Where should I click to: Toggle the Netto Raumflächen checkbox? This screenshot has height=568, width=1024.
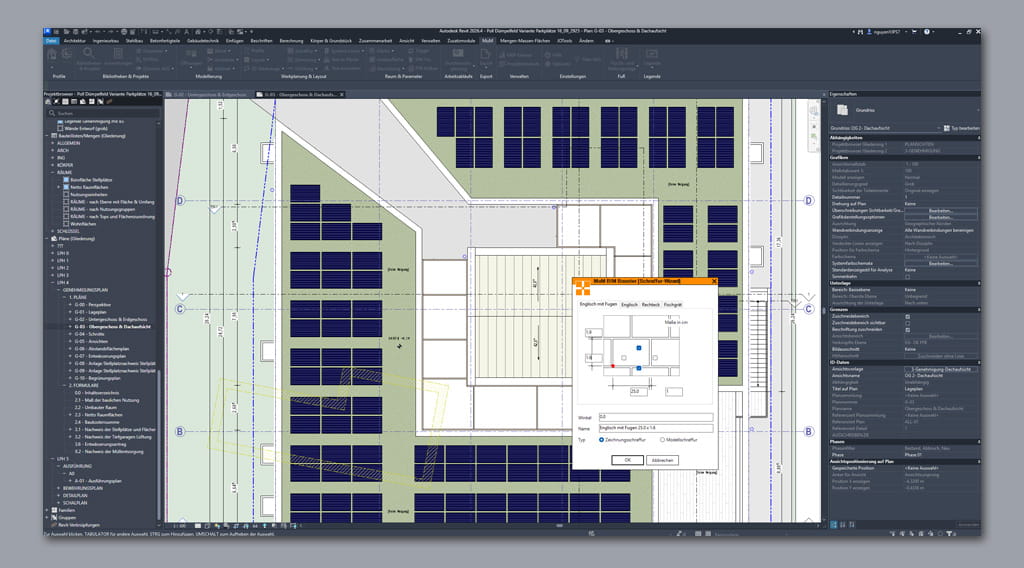coord(66,187)
